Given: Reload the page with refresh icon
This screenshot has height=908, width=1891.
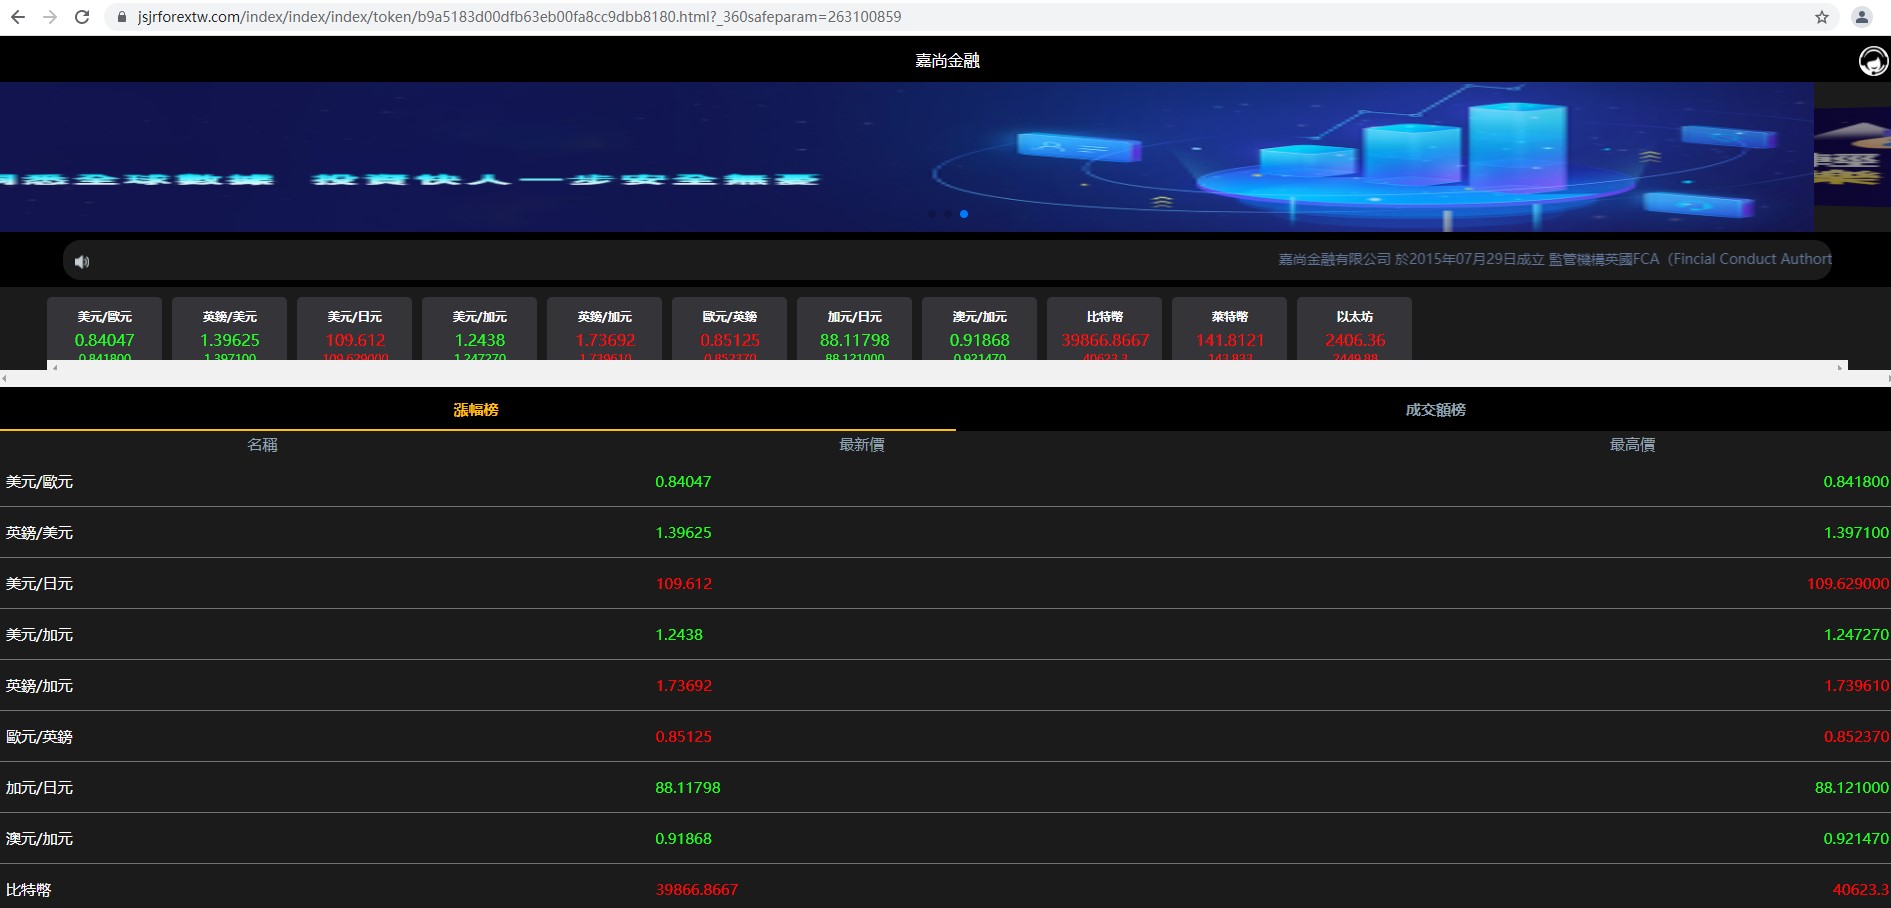Looking at the screenshot, I should click(x=82, y=17).
